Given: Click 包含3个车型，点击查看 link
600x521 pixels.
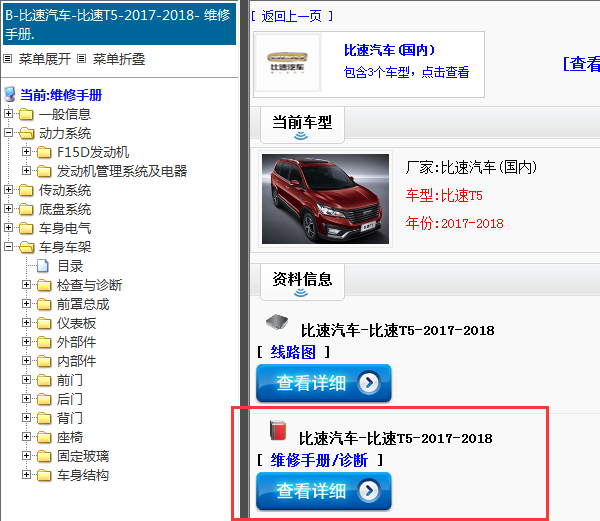Looking at the screenshot, I should pos(406,72).
